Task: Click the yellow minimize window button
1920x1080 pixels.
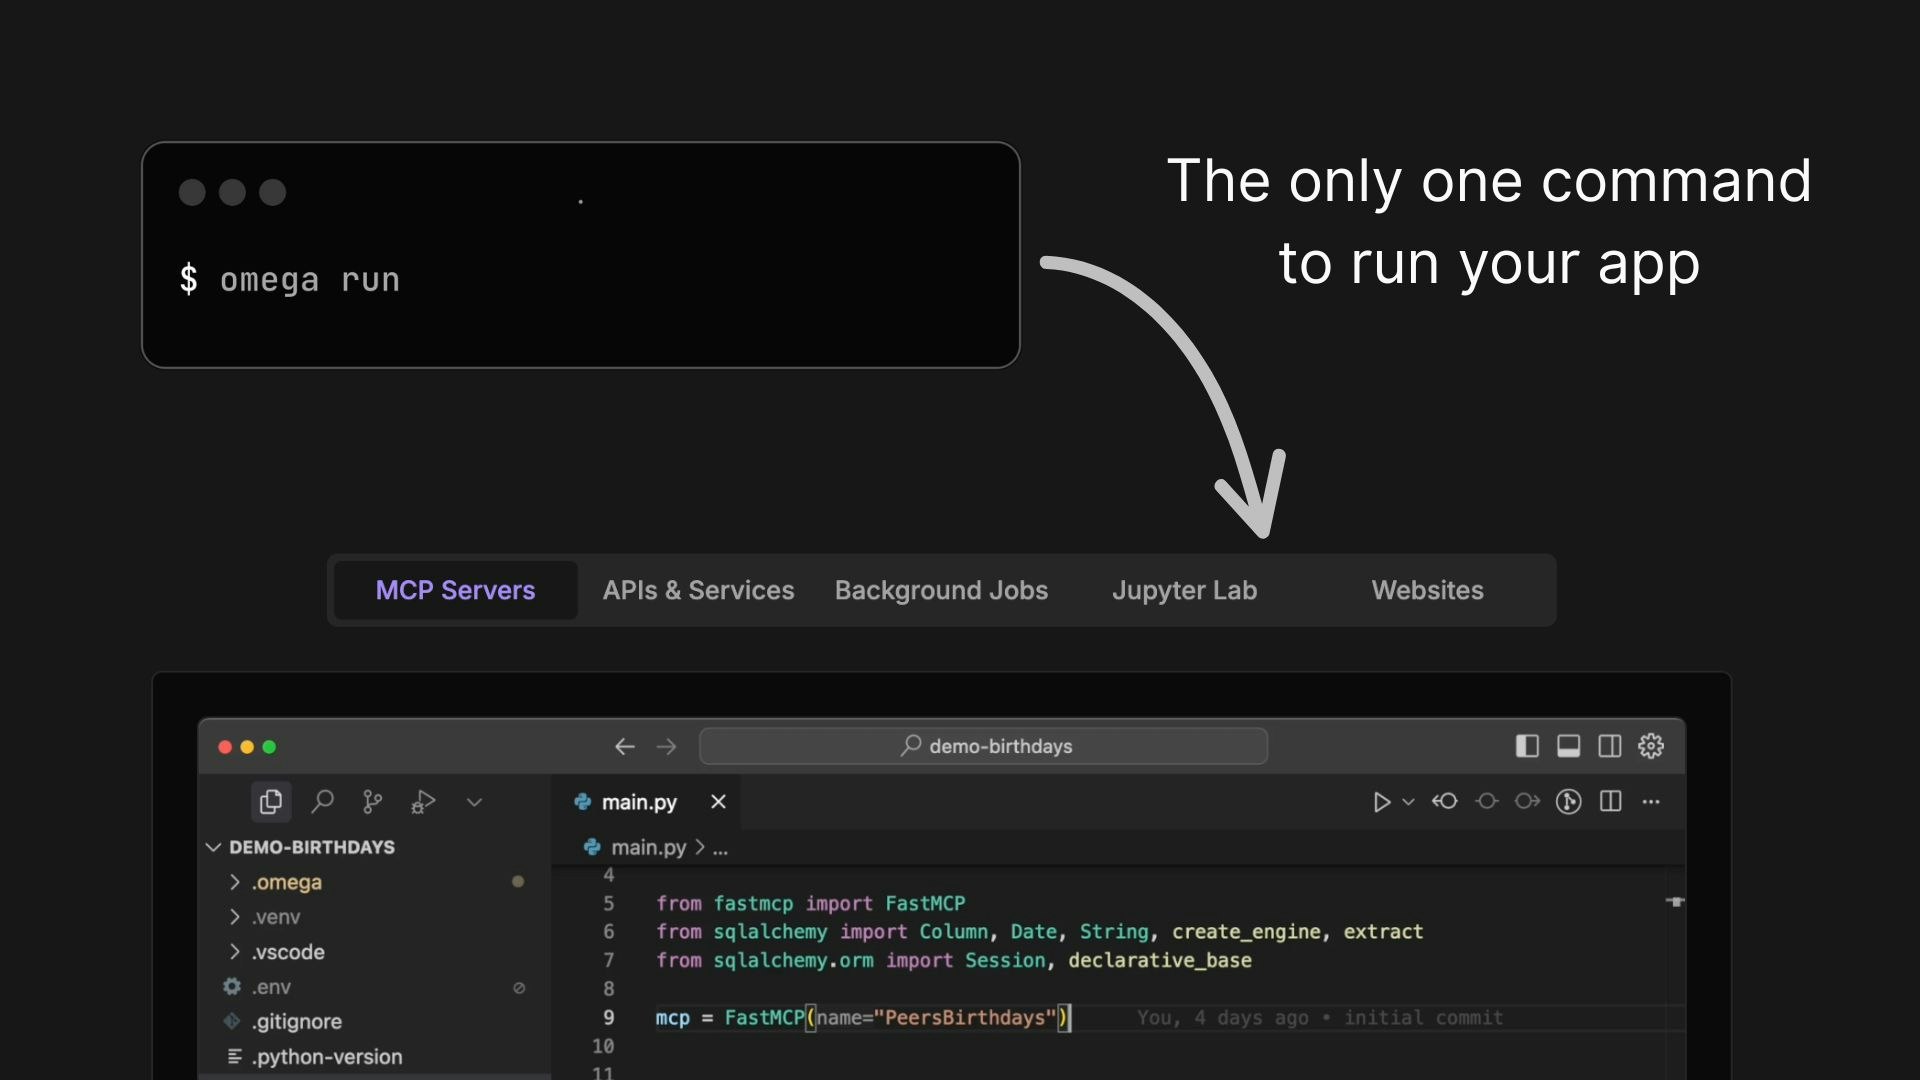Action: pos(247,747)
